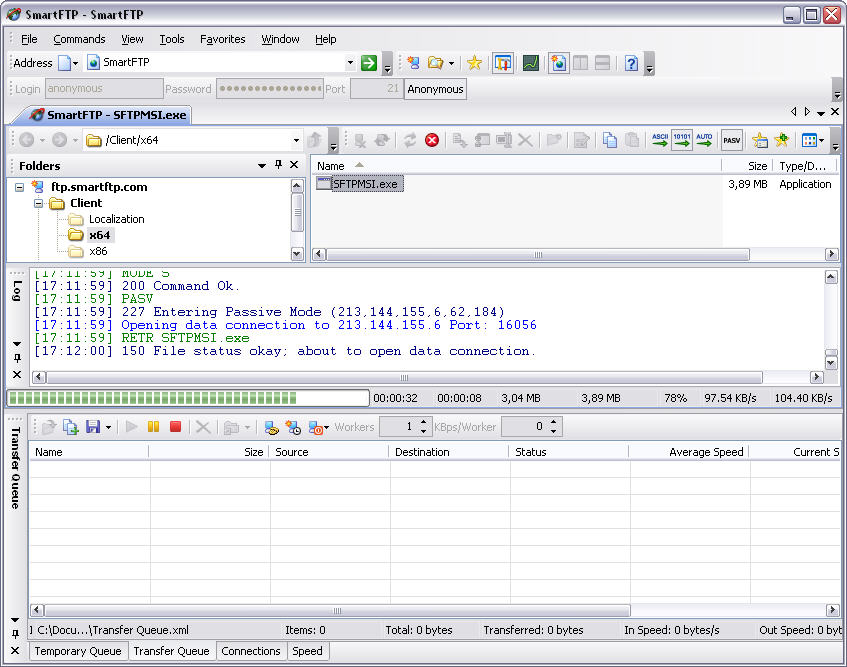Select the SmartFTP - SFTPMSI.exe browser tab
This screenshot has width=847, height=667.
pos(108,115)
